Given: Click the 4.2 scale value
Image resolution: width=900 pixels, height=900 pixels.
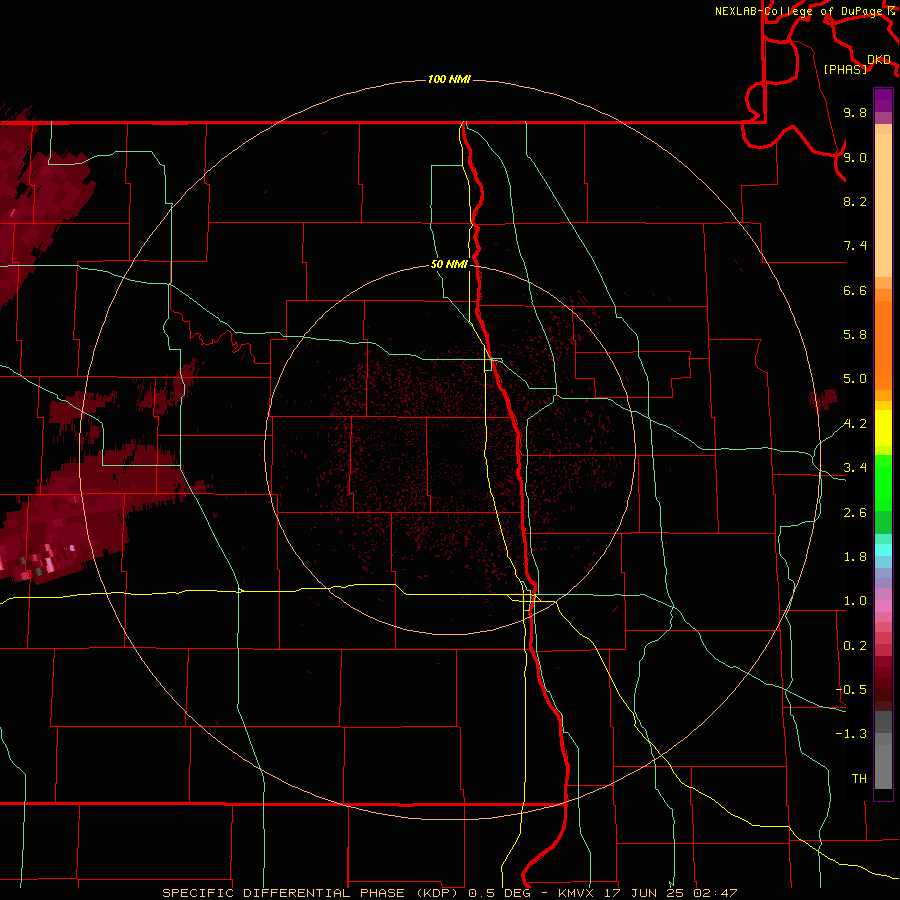Looking at the screenshot, I should [x=855, y=424].
